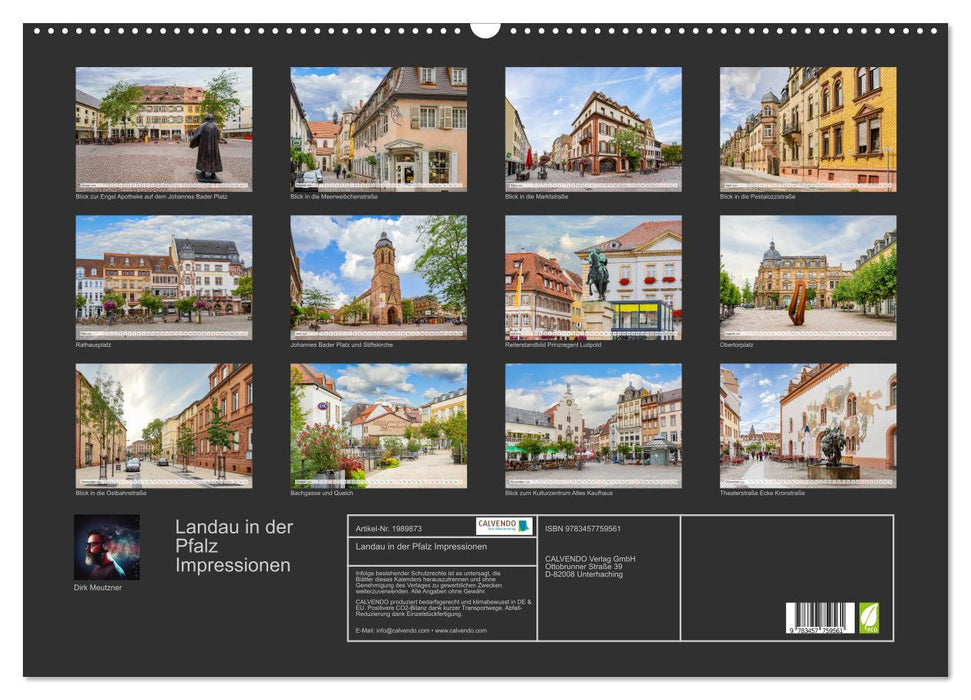Click the ISBN barcode
The width and height of the screenshot is (971, 700).
click(820, 618)
